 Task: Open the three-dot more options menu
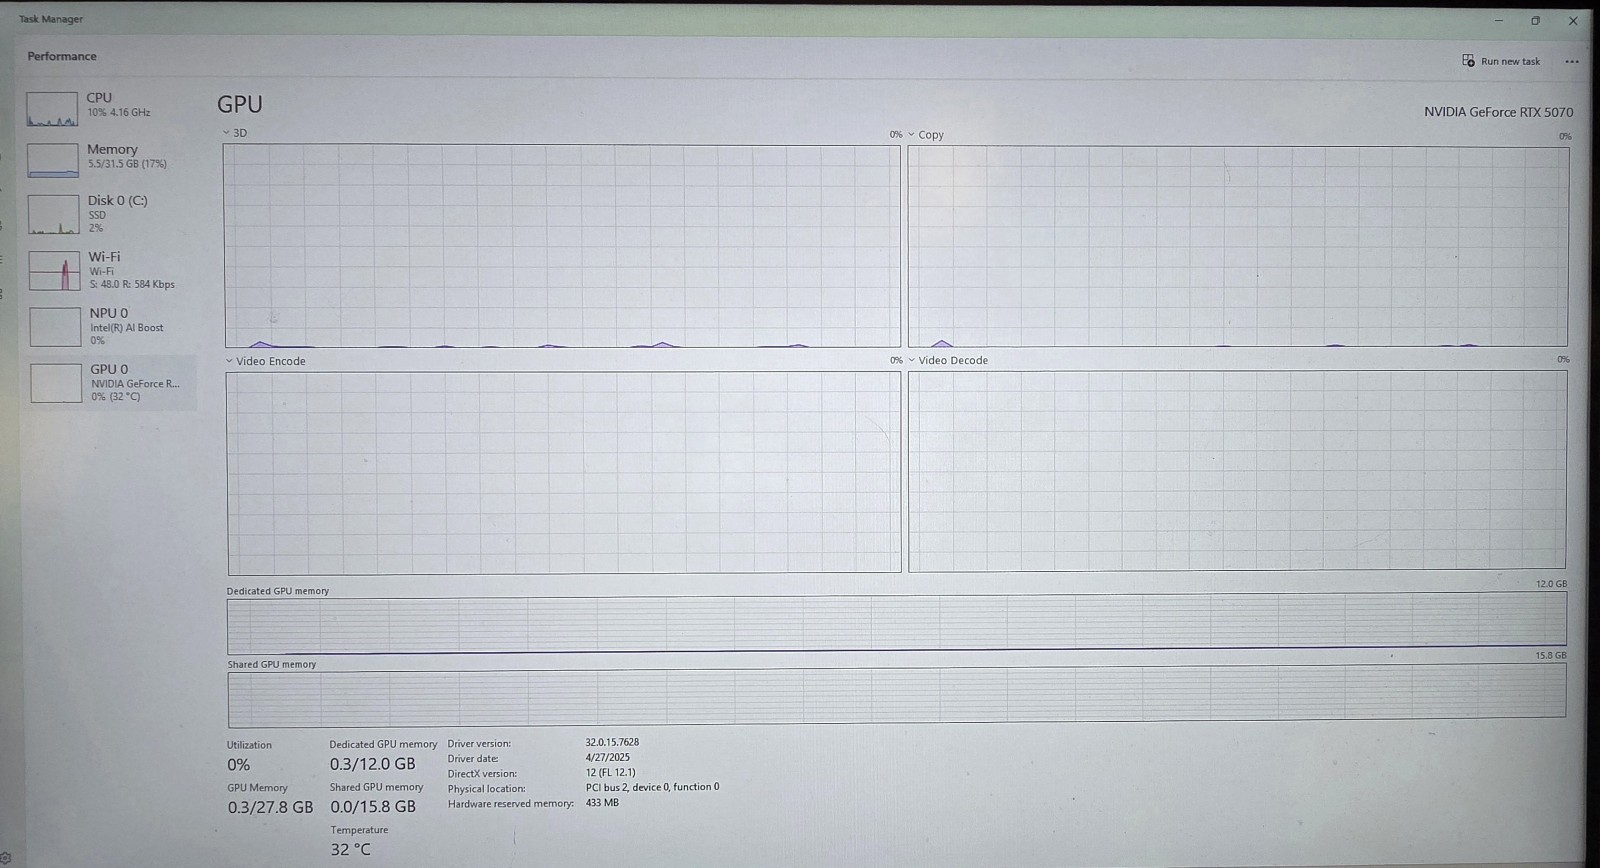(x=1572, y=62)
